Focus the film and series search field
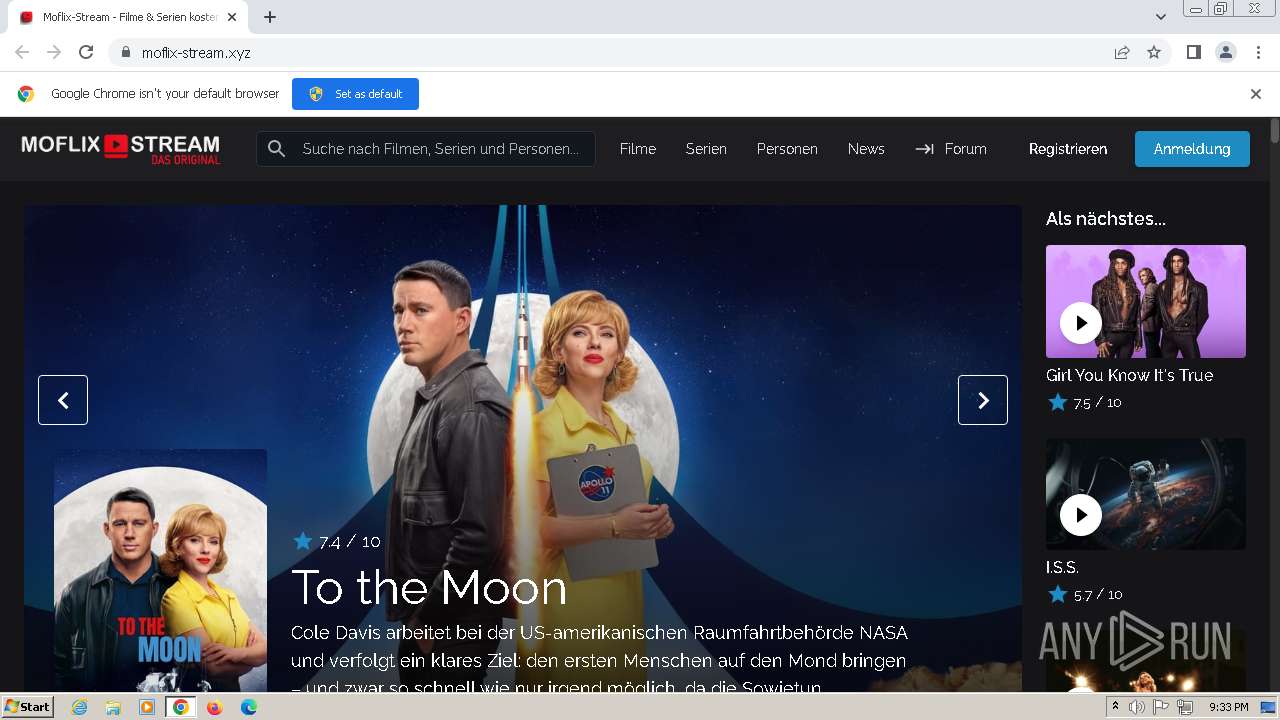The width and height of the screenshot is (1280, 720). pos(426,149)
